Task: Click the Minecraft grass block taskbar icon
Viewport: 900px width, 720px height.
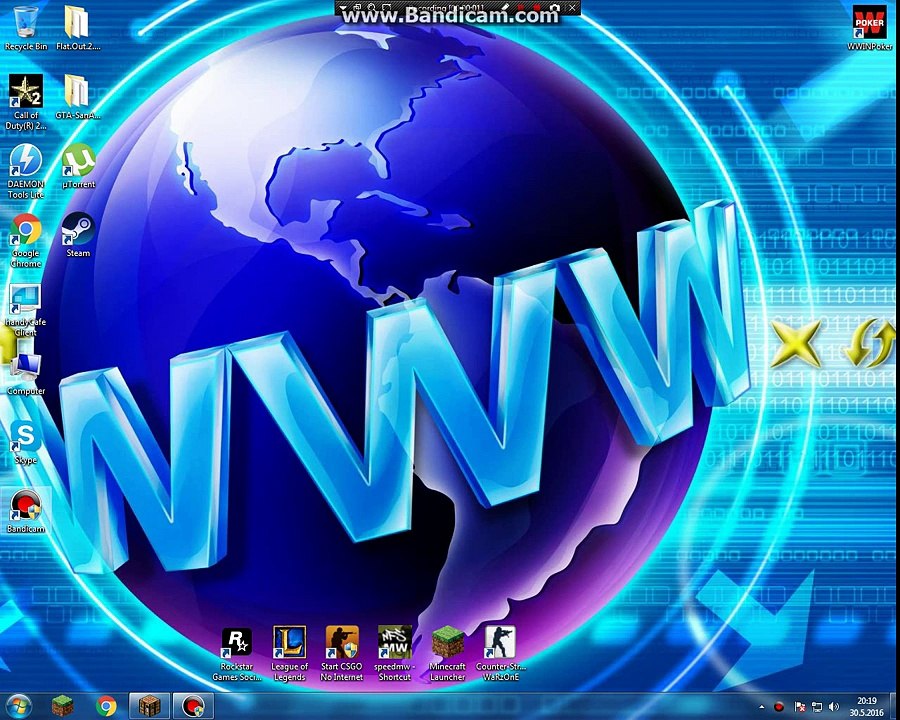Action: coord(63,706)
